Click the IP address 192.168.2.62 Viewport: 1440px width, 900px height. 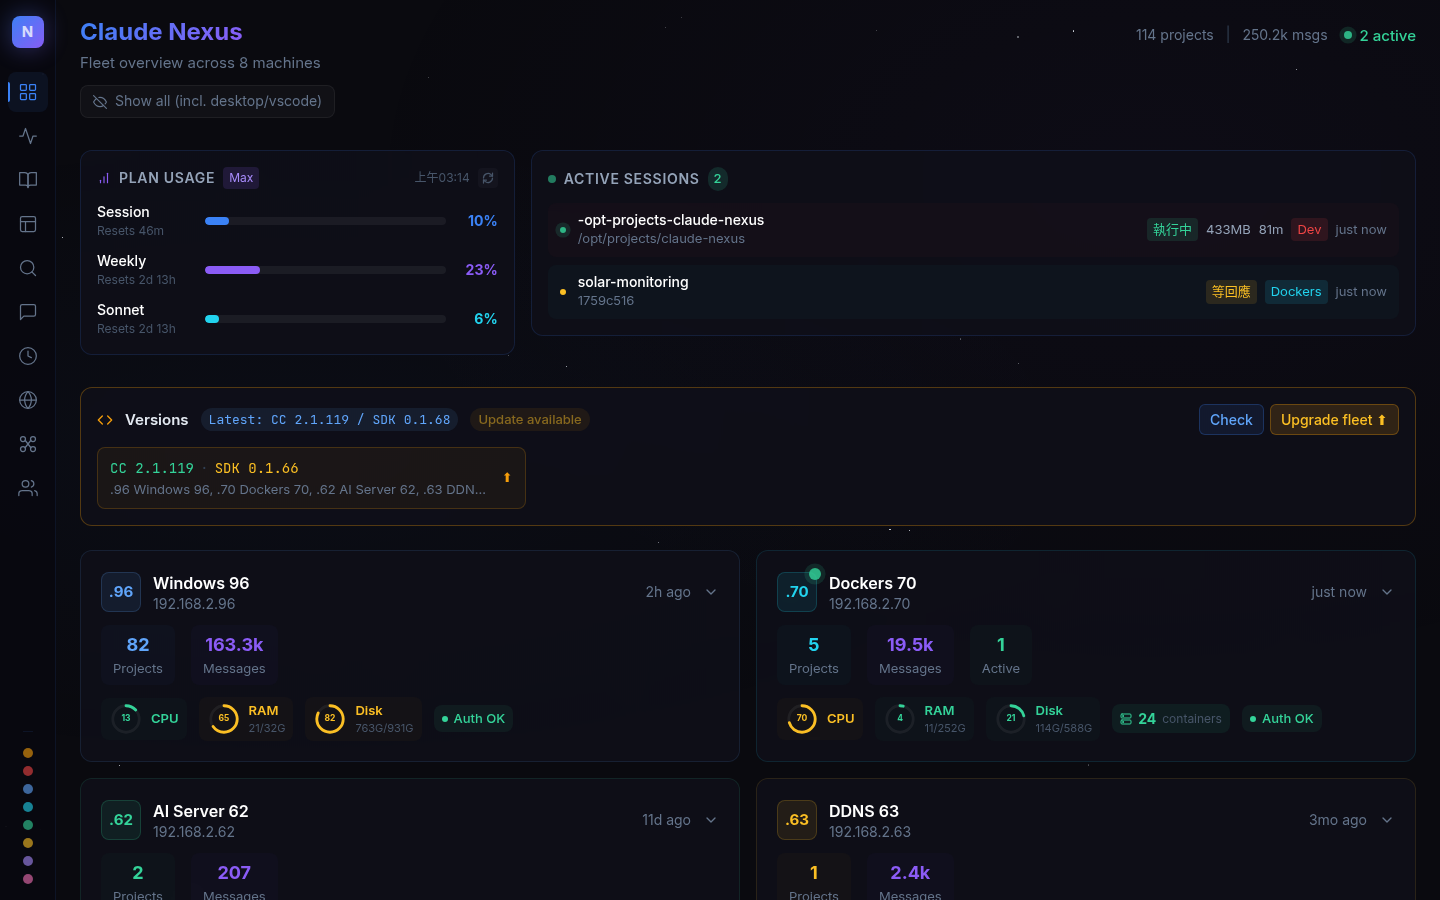click(194, 832)
